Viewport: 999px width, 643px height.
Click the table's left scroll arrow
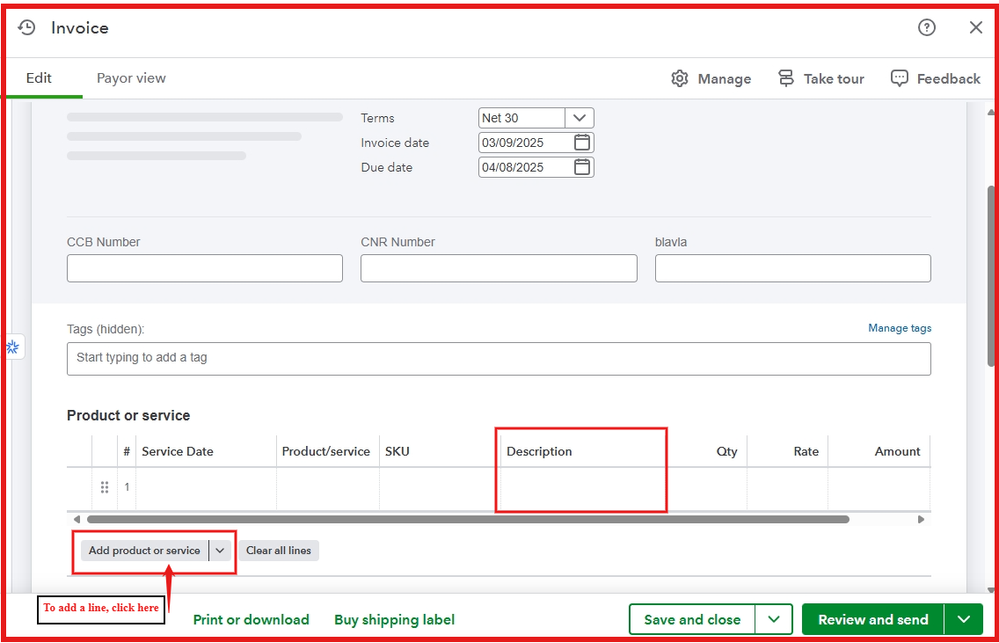pos(77,519)
